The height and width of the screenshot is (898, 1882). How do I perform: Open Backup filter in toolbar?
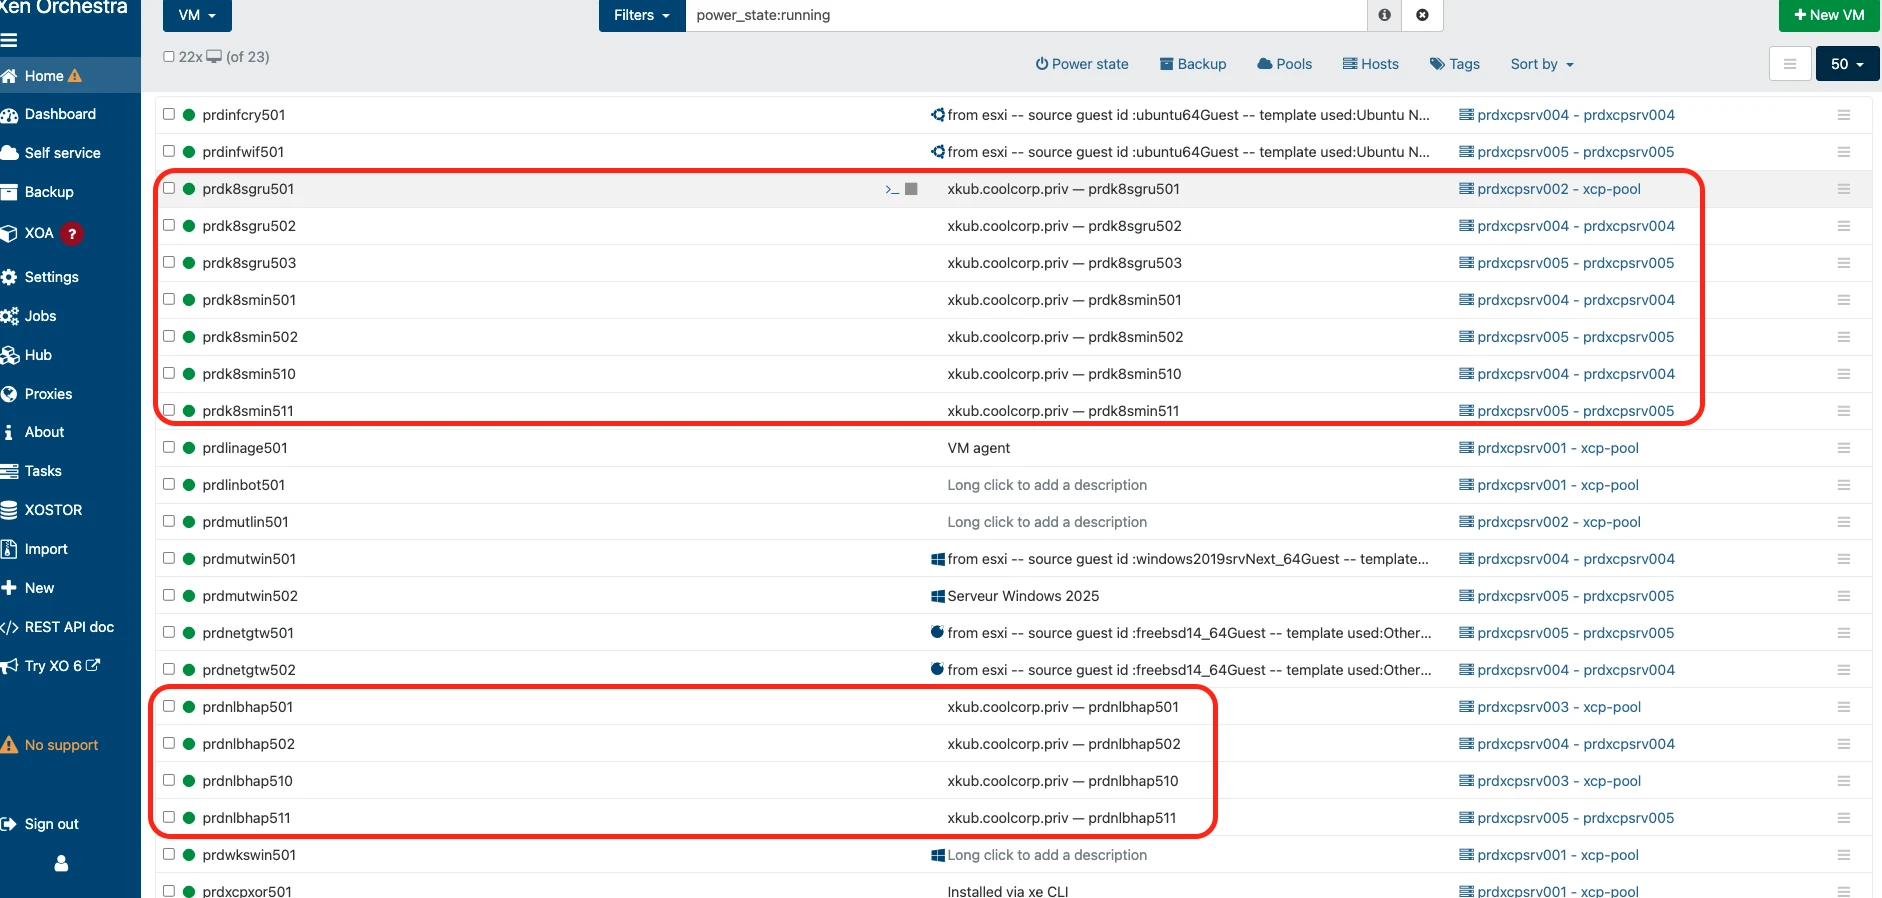point(1193,64)
